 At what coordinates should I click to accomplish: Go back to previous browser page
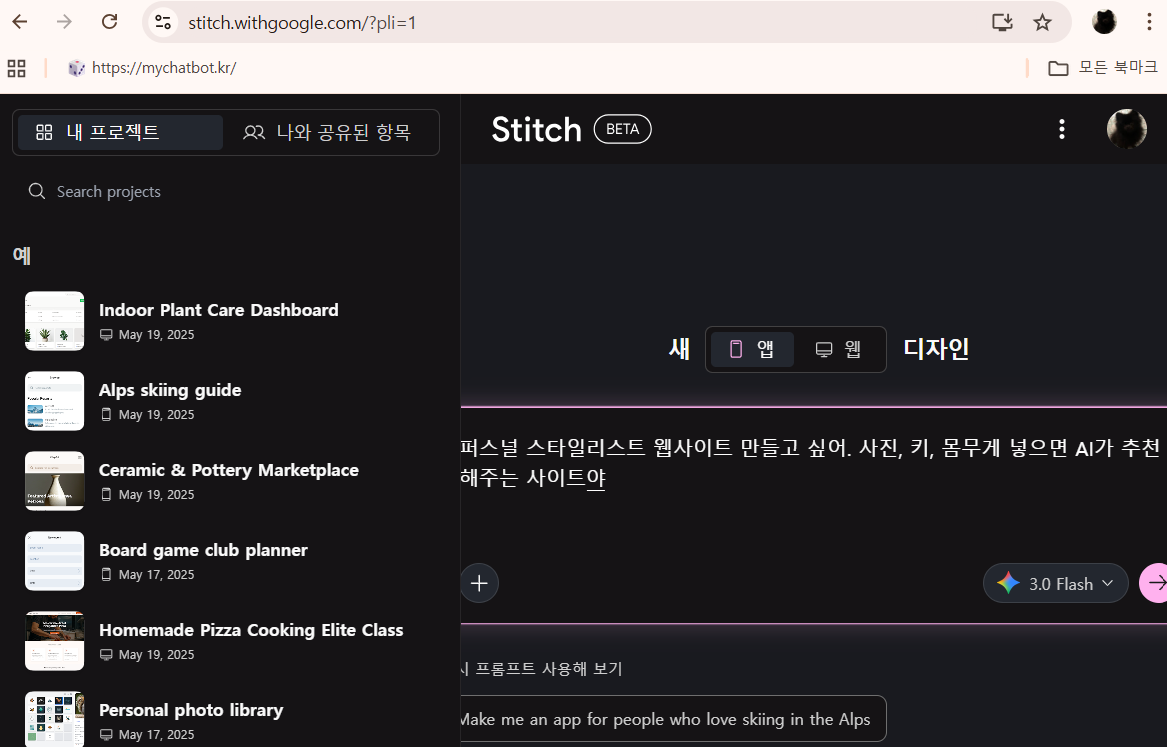tap(20, 22)
